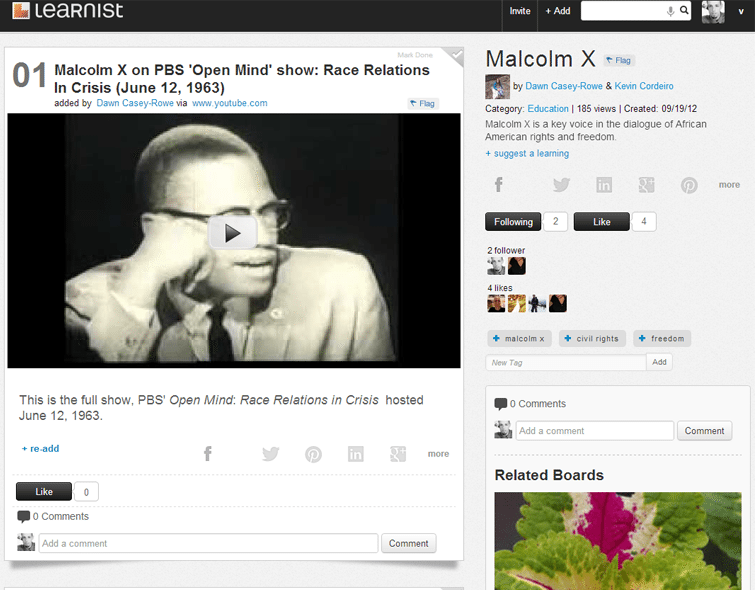The width and height of the screenshot is (755, 590).
Task: Click the Invite menu item
Action: (x=520, y=11)
